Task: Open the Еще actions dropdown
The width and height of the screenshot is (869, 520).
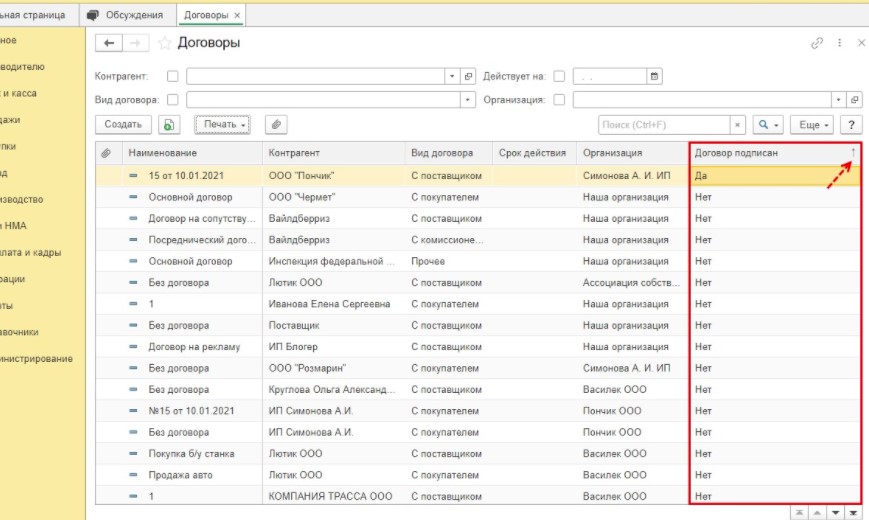Action: click(x=811, y=125)
